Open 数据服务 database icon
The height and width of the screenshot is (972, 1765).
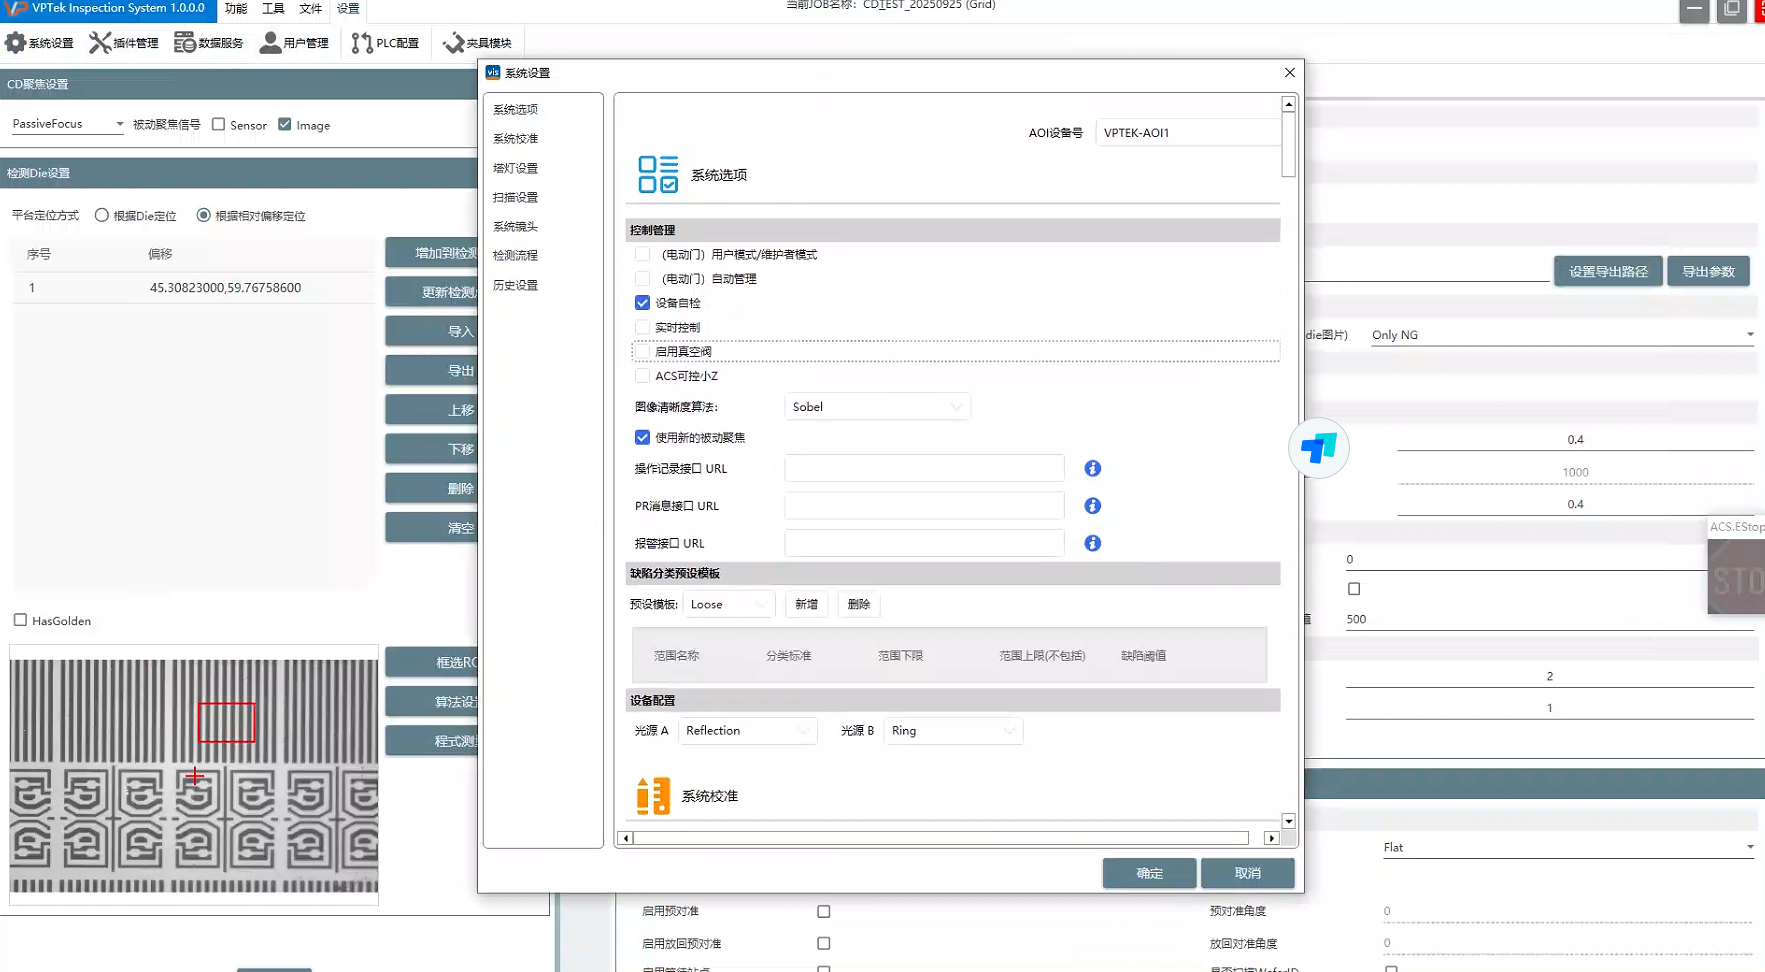pyautogui.click(x=185, y=43)
